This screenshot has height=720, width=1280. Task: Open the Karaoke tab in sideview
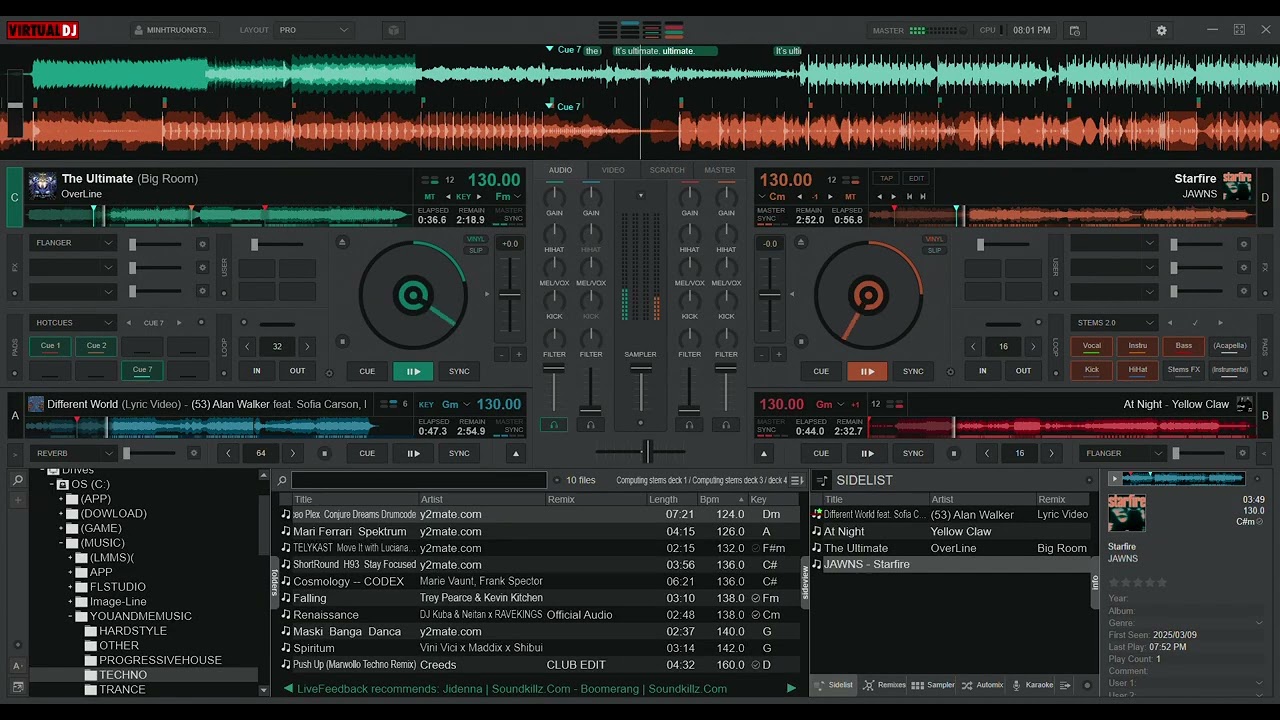coord(1033,685)
